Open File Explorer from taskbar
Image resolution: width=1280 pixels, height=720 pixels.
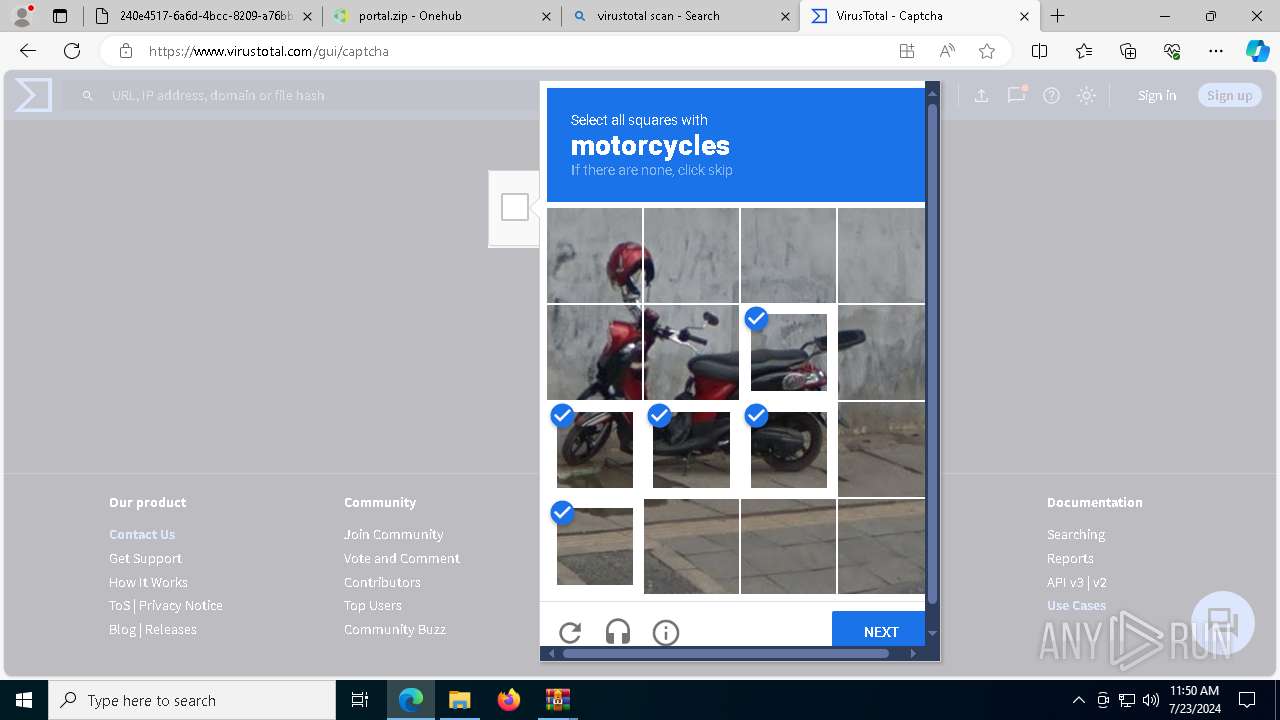[x=459, y=700]
